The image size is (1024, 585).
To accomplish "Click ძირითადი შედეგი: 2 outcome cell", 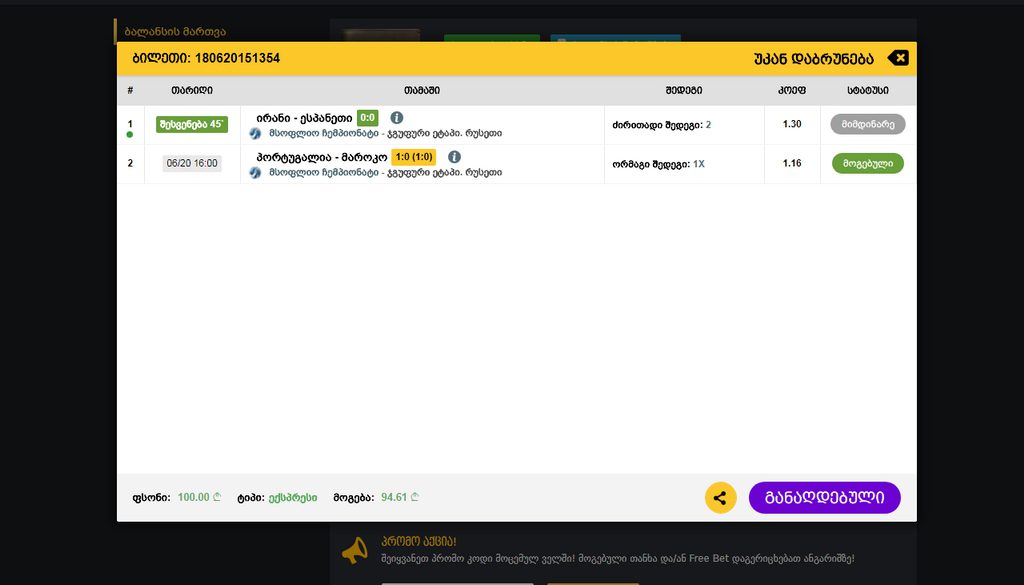I will click(662, 125).
